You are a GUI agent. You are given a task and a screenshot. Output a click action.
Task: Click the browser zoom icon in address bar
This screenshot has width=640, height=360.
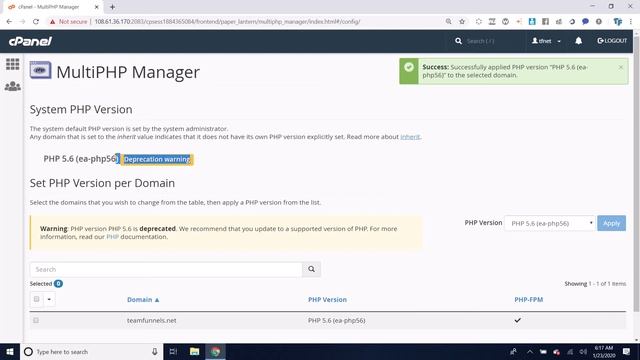pyautogui.click(x=449, y=22)
